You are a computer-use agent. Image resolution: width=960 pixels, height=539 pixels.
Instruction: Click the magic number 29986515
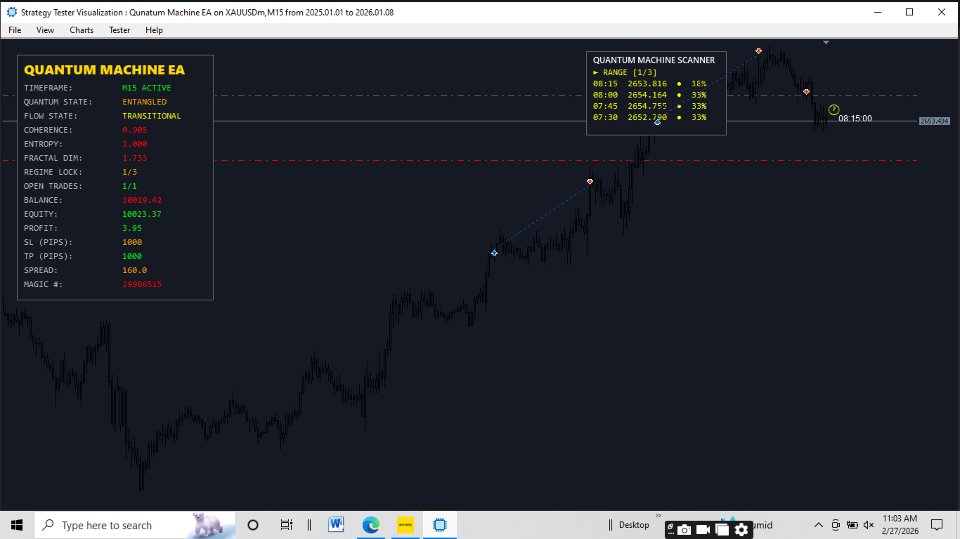pyautogui.click(x=141, y=284)
